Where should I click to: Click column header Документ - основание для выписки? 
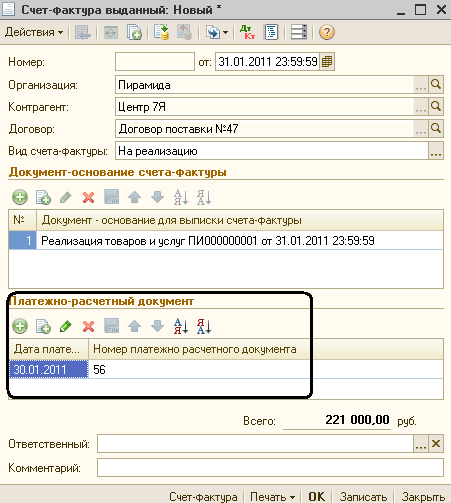[x=240, y=220]
